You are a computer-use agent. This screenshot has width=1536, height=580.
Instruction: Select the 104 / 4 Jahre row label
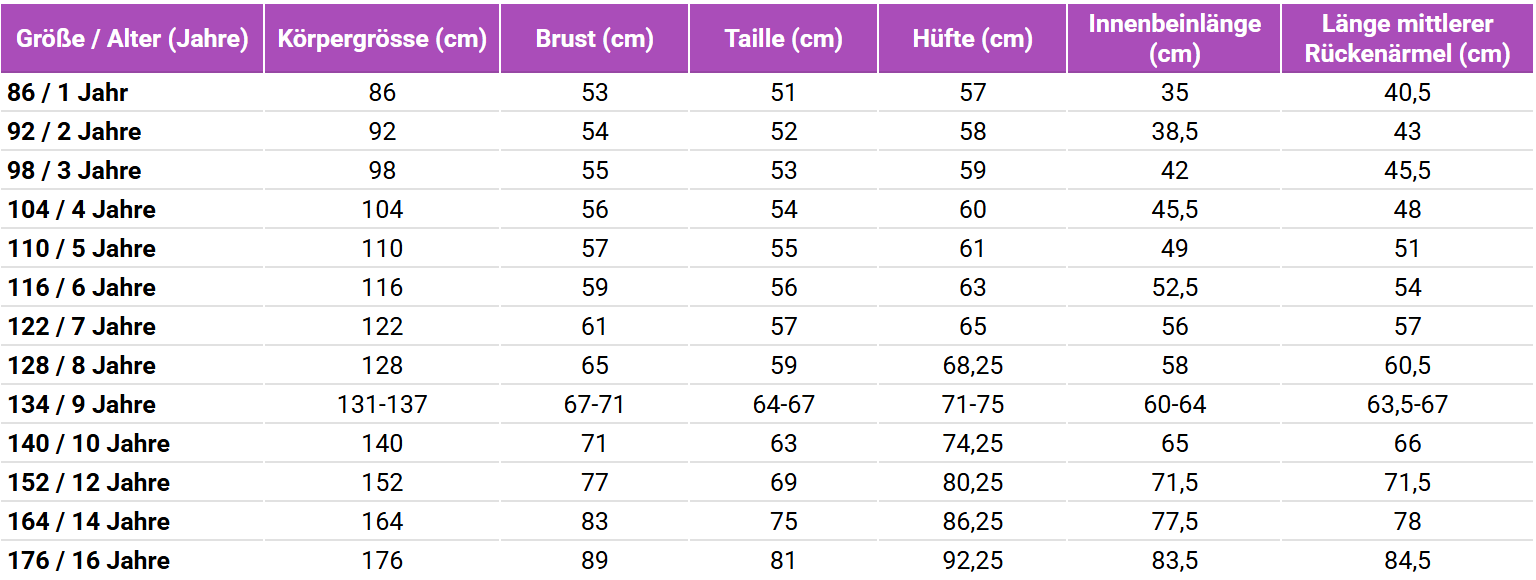[82, 210]
